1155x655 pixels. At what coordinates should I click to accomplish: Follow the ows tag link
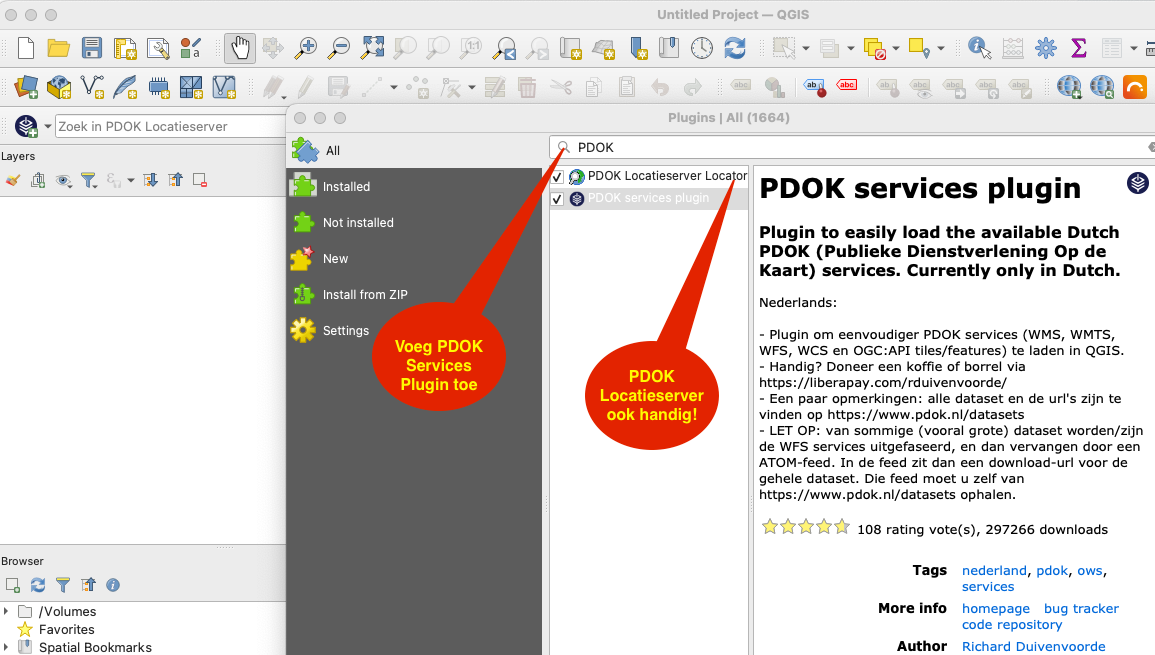1089,571
